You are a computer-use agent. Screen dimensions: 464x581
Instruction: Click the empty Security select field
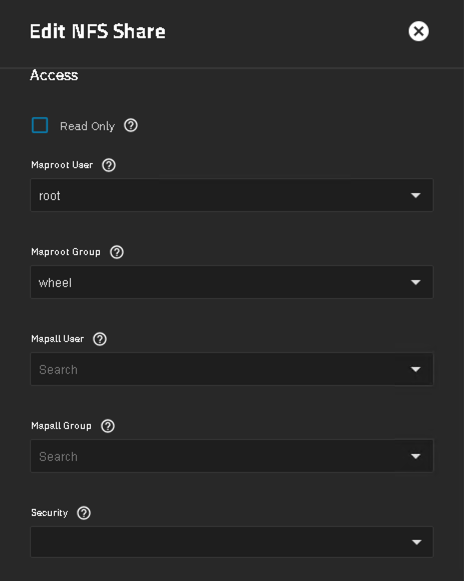232,542
